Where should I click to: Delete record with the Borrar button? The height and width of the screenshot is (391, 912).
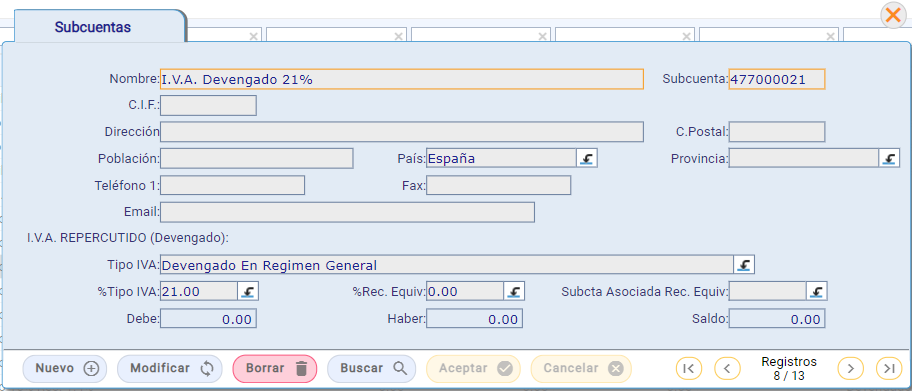275,368
